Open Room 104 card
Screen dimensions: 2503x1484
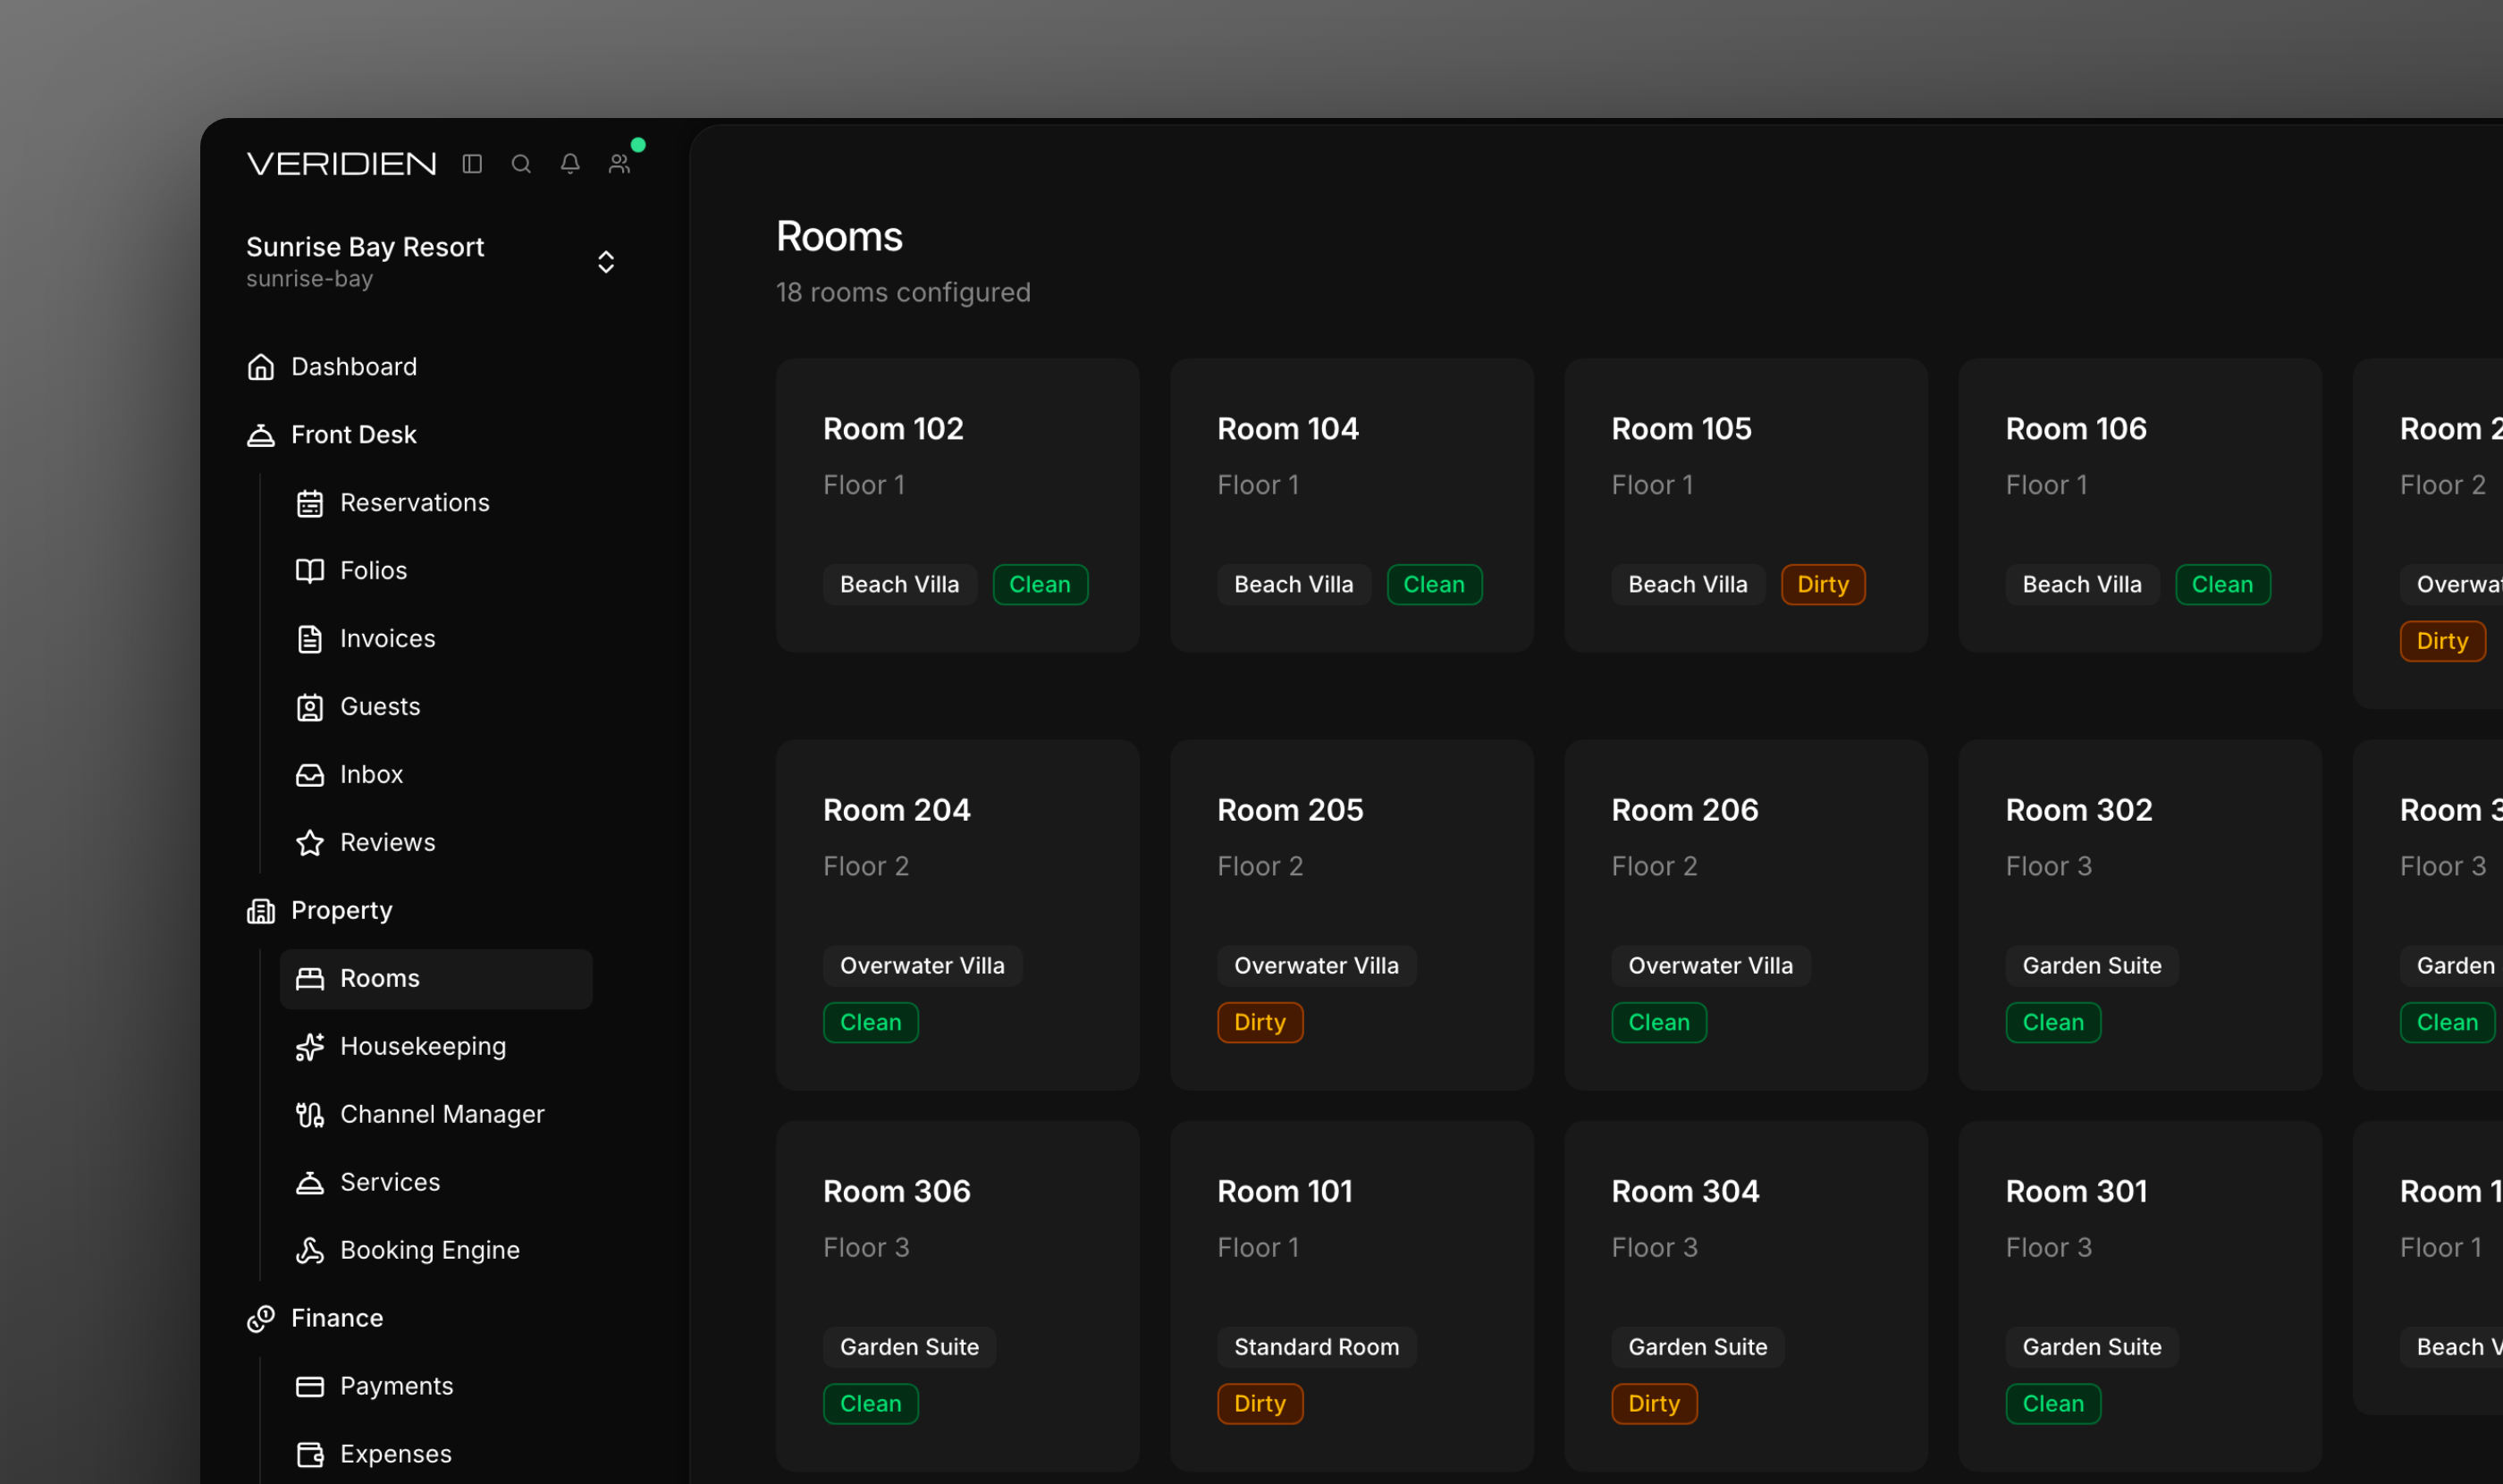point(1352,506)
